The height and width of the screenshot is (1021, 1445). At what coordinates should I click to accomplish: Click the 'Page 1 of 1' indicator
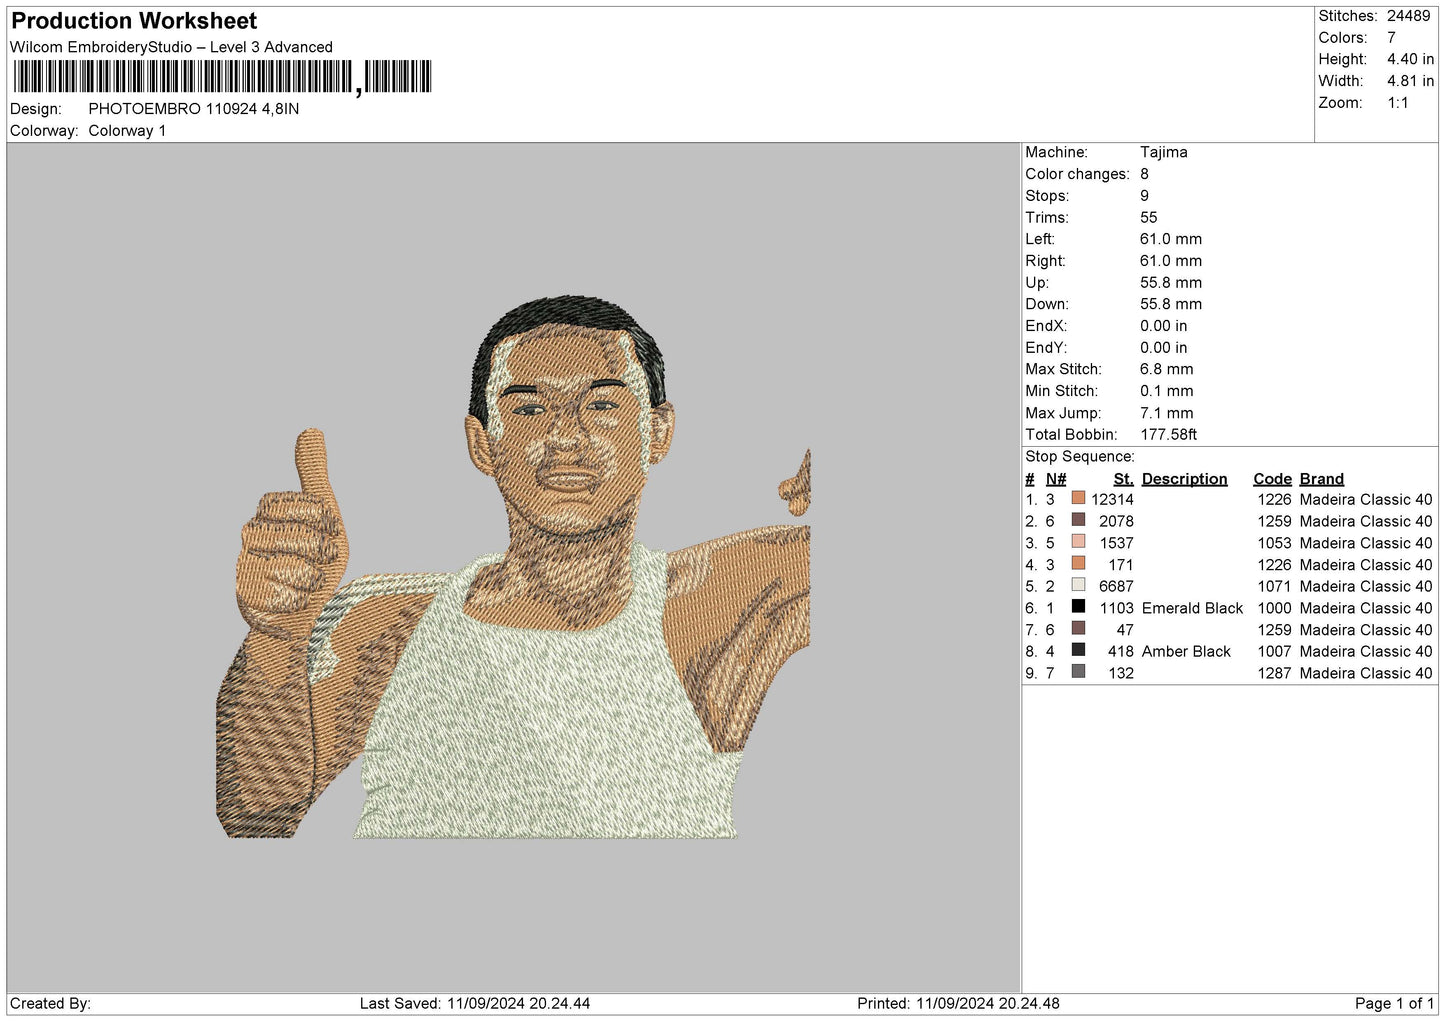(x=1394, y=1004)
